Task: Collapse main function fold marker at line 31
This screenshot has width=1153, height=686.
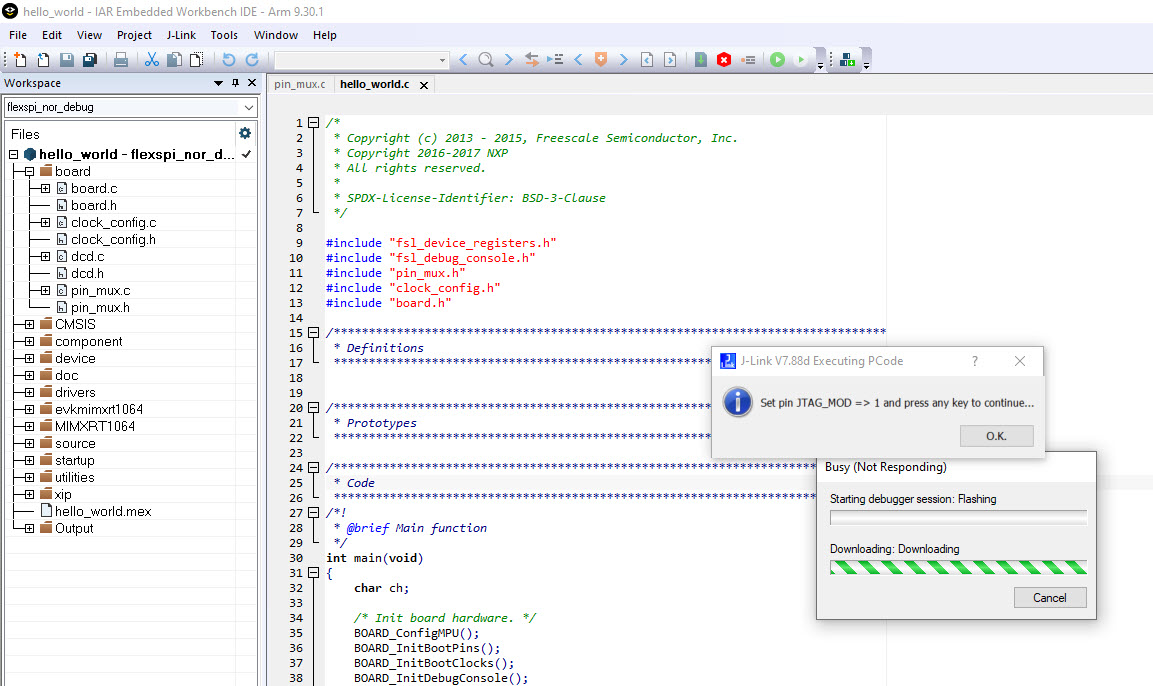Action: 314,572
